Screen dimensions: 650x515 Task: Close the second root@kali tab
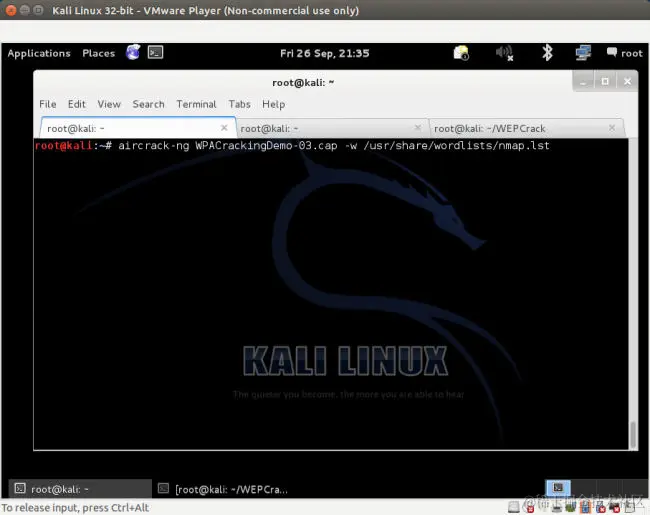coord(418,128)
